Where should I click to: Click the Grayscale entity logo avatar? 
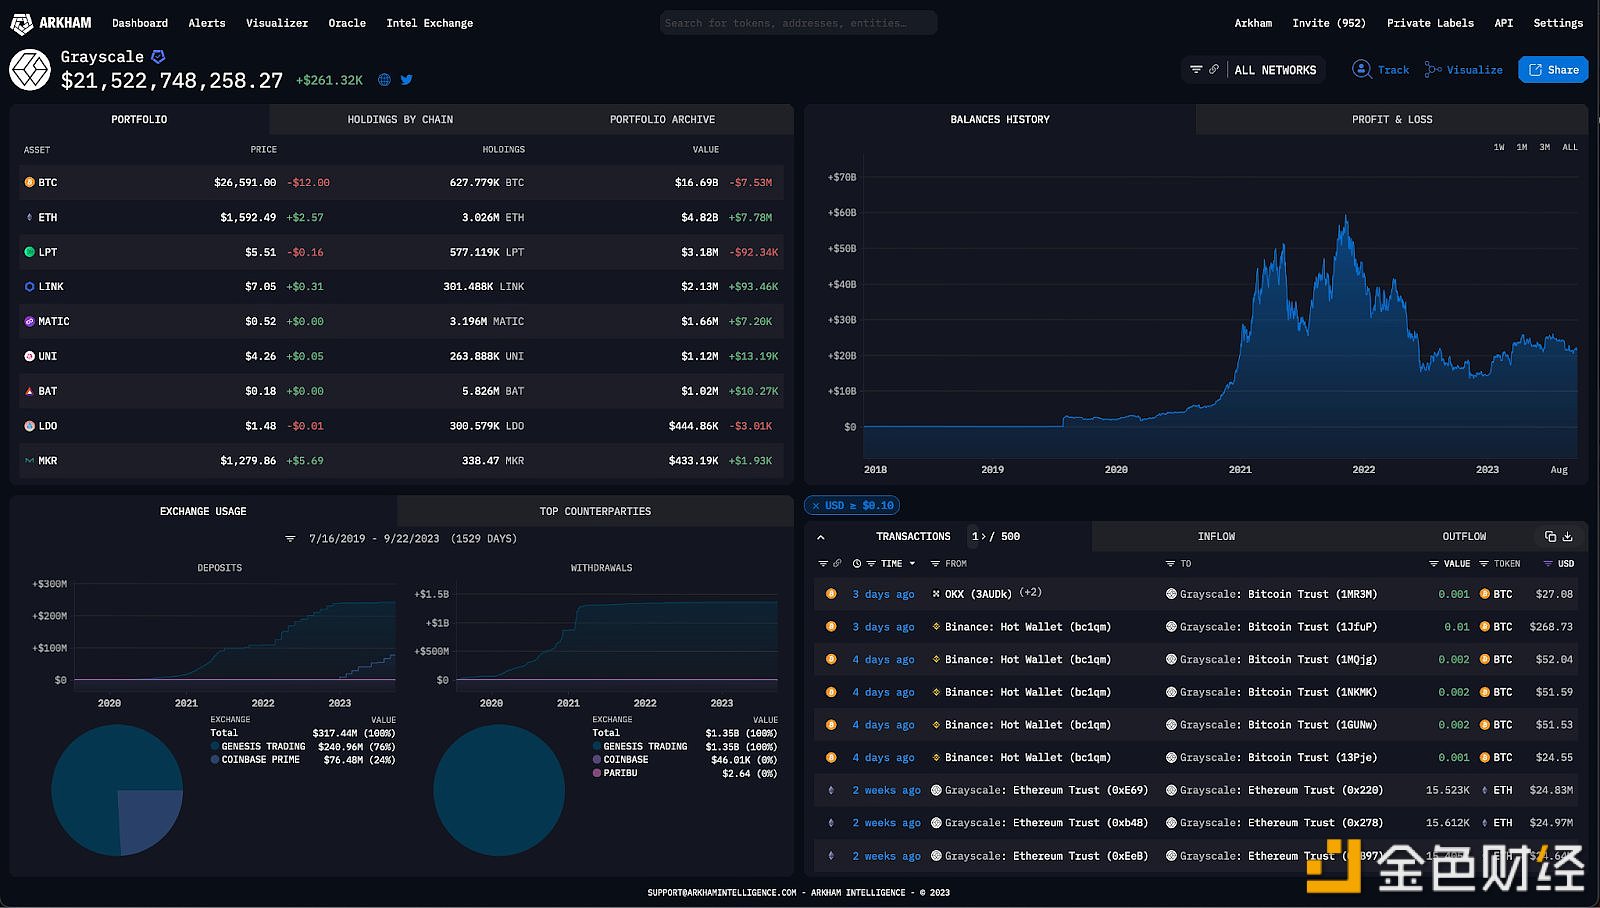point(30,70)
